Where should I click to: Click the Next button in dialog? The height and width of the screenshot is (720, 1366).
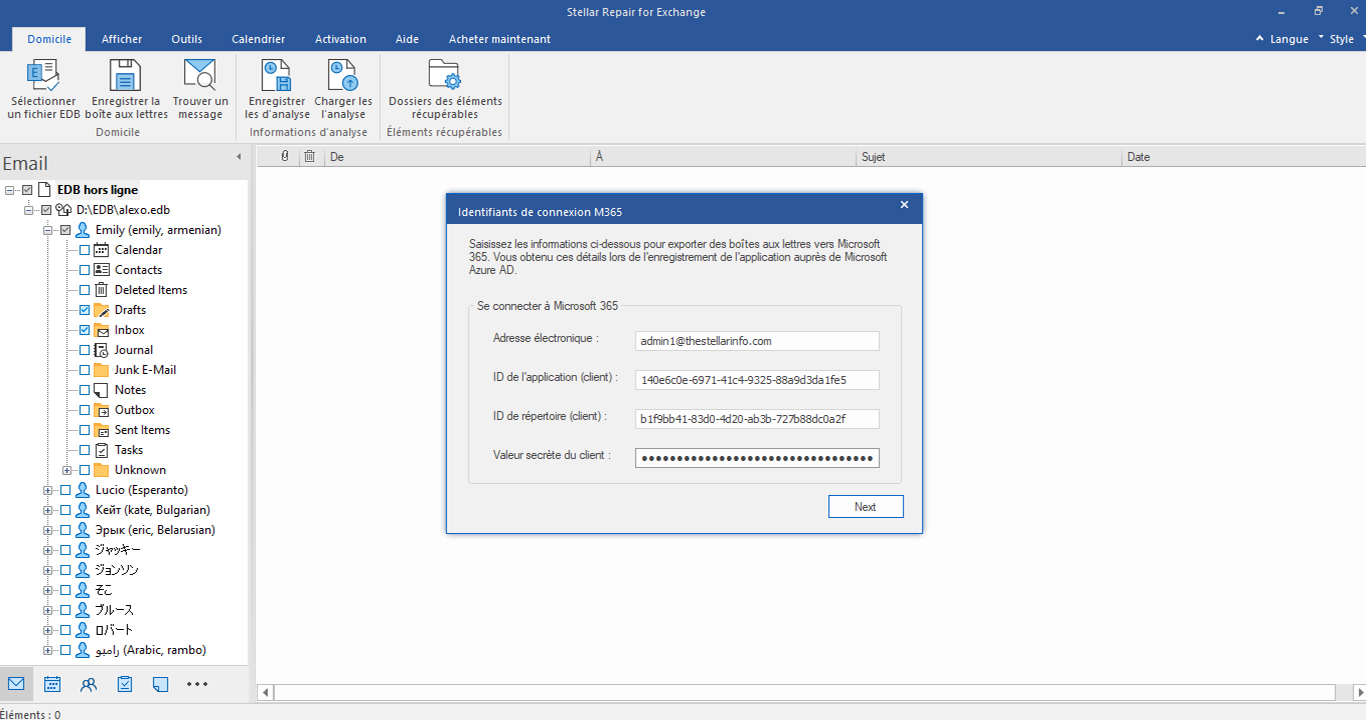click(x=866, y=507)
